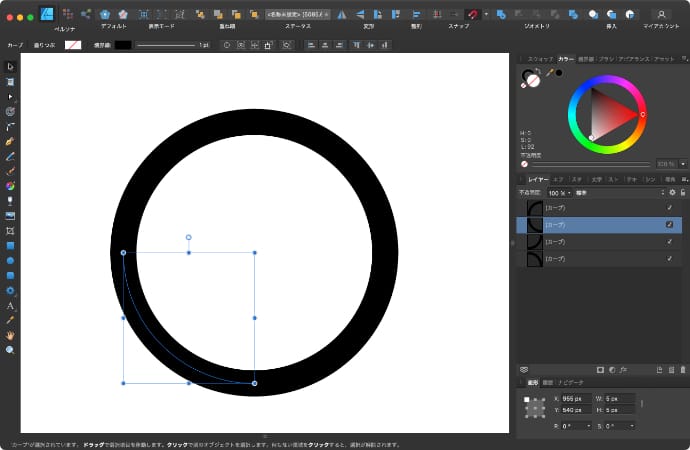This screenshot has width=690, height=450.
Task: Click the fill (塗りつぶし) swatch in context bar
Action: coord(73,45)
